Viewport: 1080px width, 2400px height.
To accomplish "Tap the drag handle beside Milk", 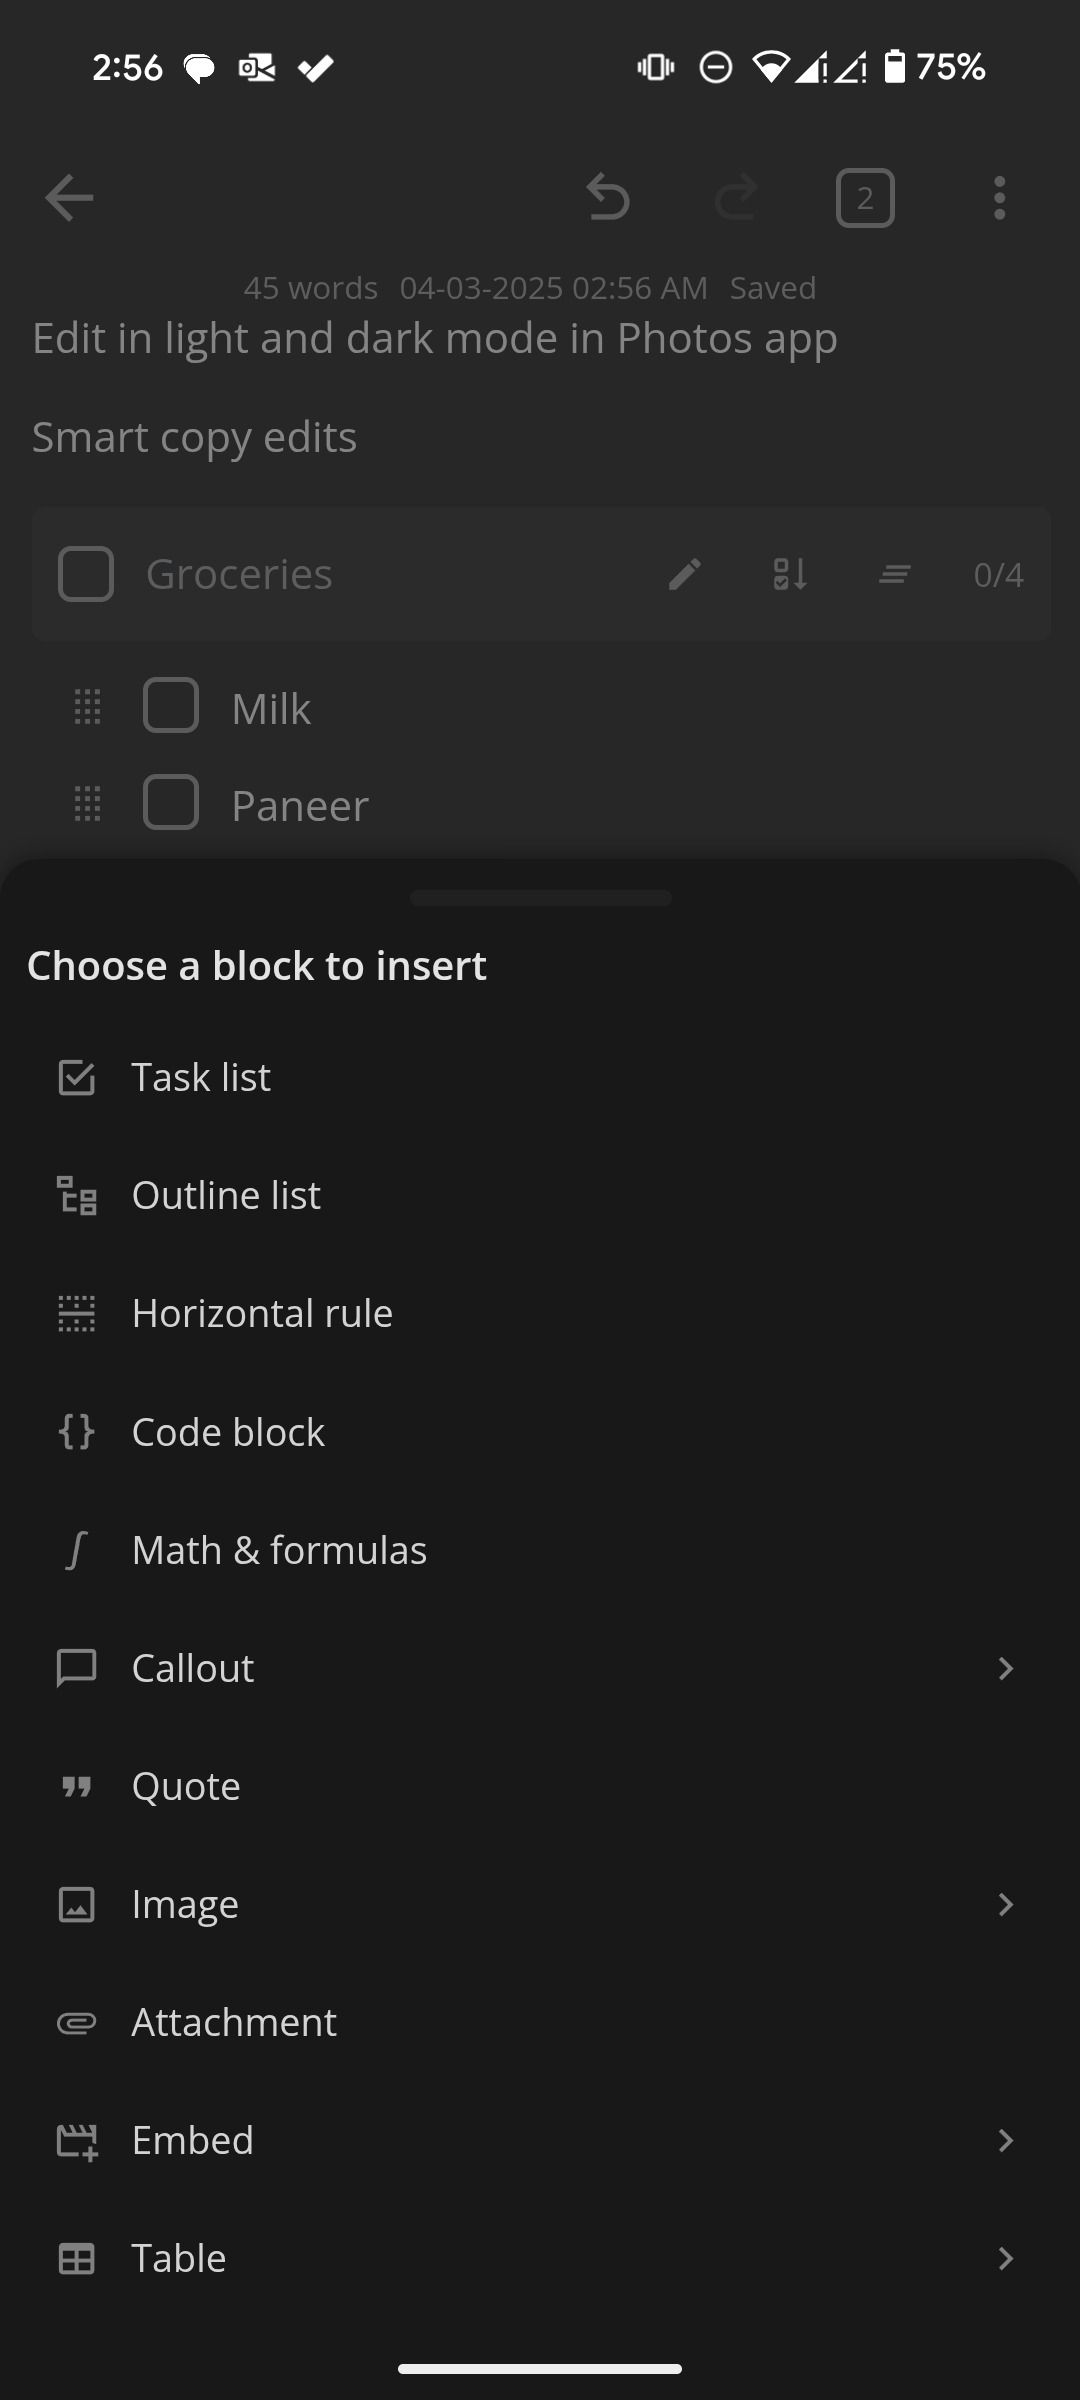I will [87, 706].
